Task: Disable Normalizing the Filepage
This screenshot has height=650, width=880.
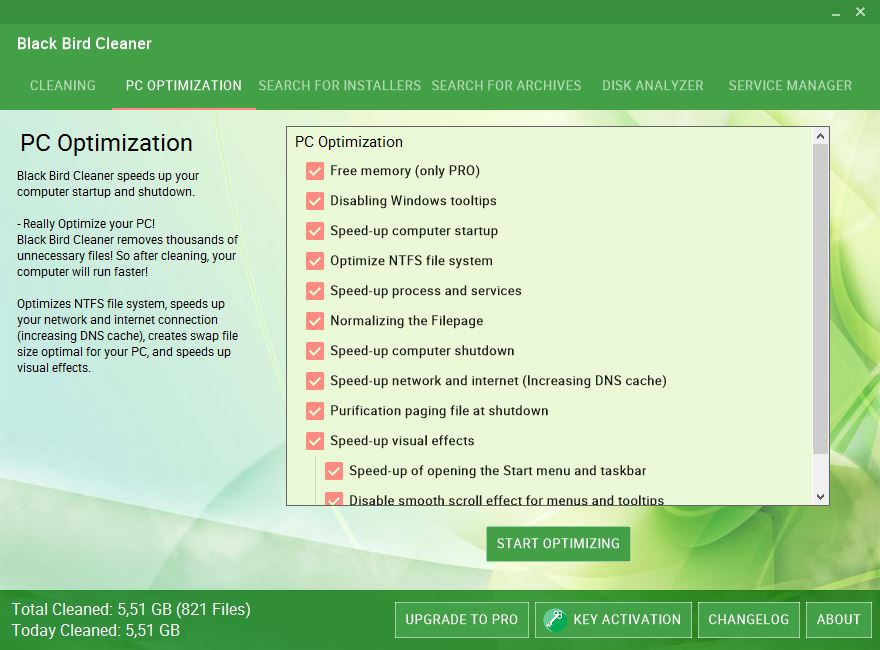Action: tap(315, 320)
